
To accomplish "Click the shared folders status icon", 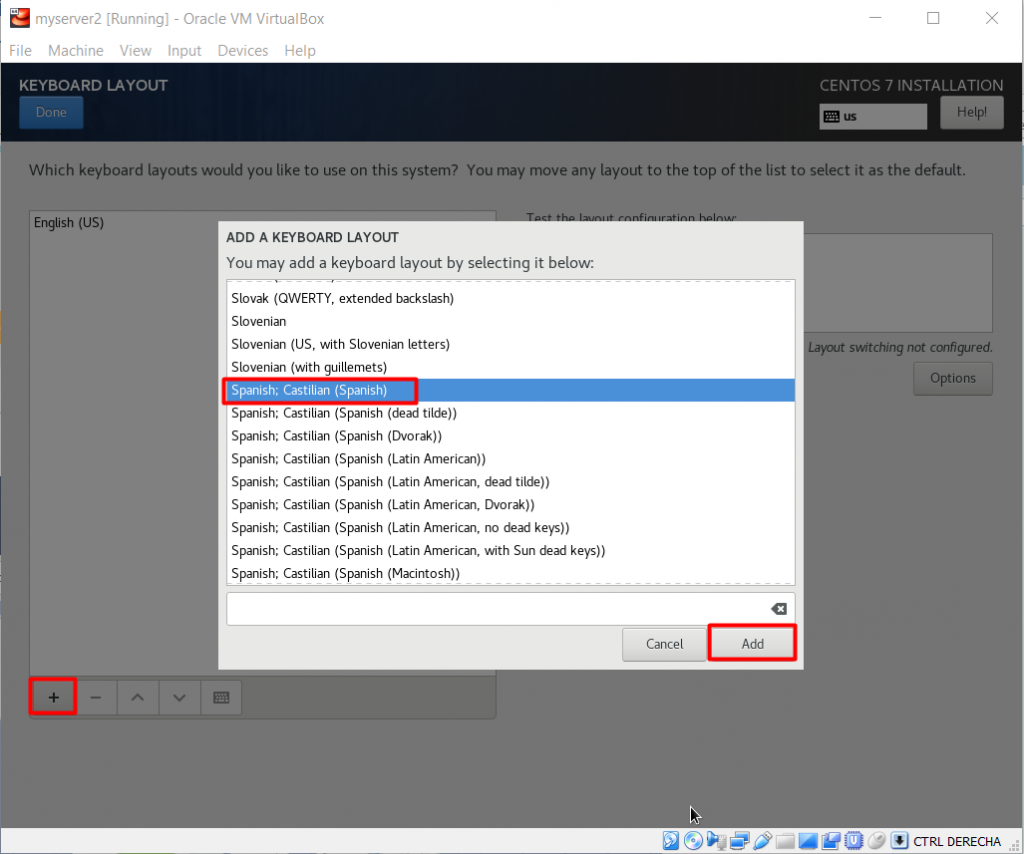I will (785, 840).
